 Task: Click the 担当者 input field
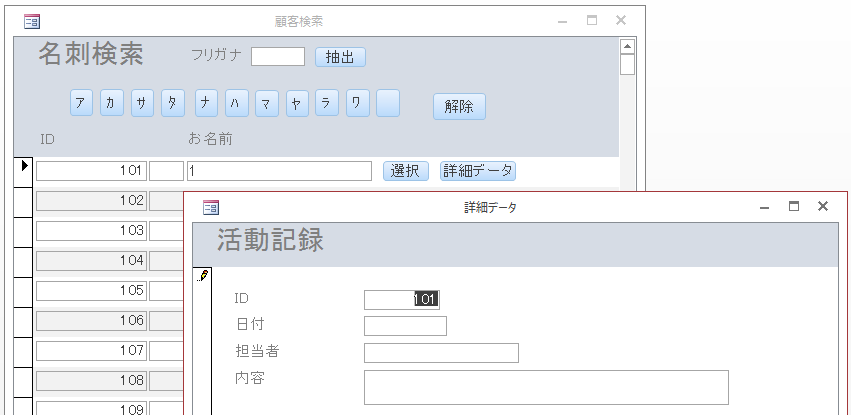tap(441, 353)
